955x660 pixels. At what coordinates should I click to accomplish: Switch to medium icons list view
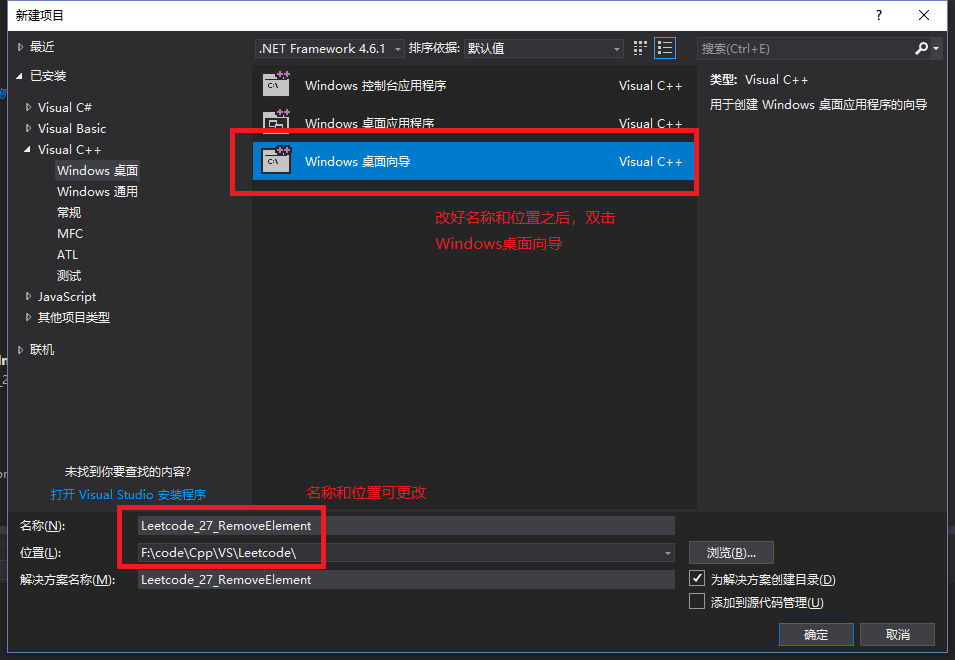pos(665,48)
